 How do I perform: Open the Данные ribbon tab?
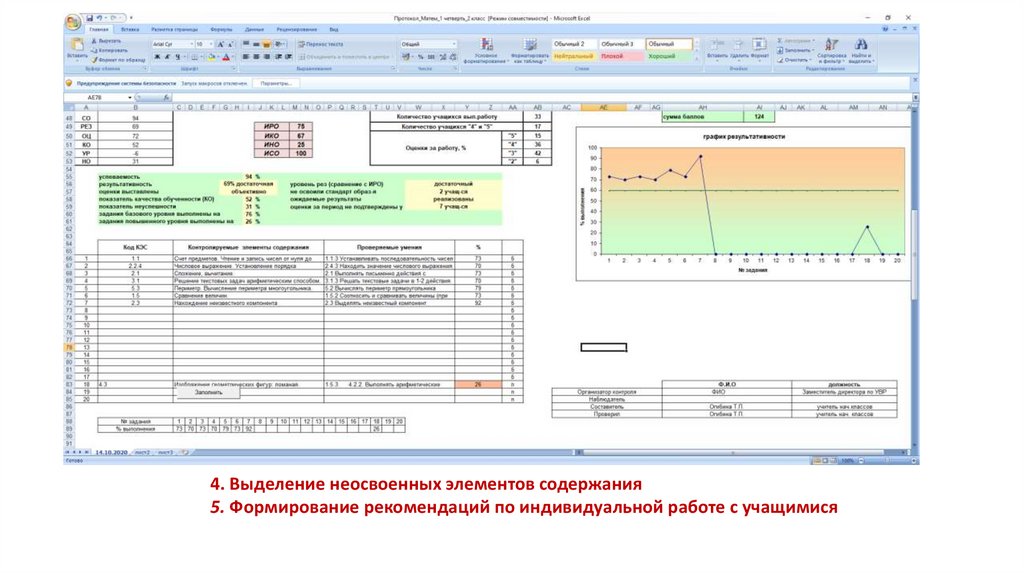(x=254, y=29)
